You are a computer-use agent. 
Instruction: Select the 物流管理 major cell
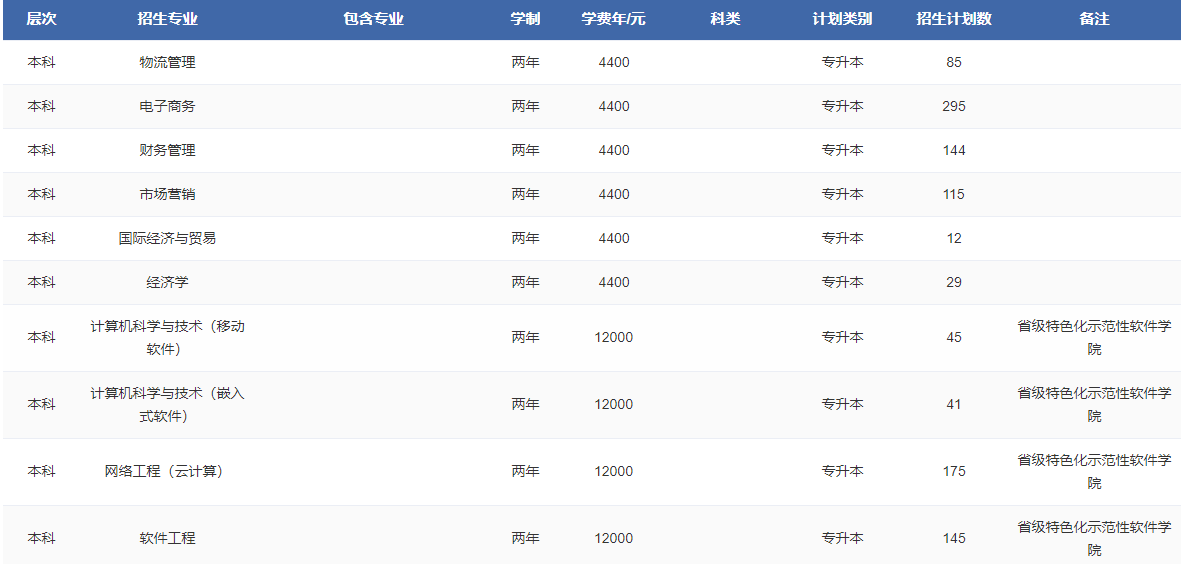click(167, 62)
